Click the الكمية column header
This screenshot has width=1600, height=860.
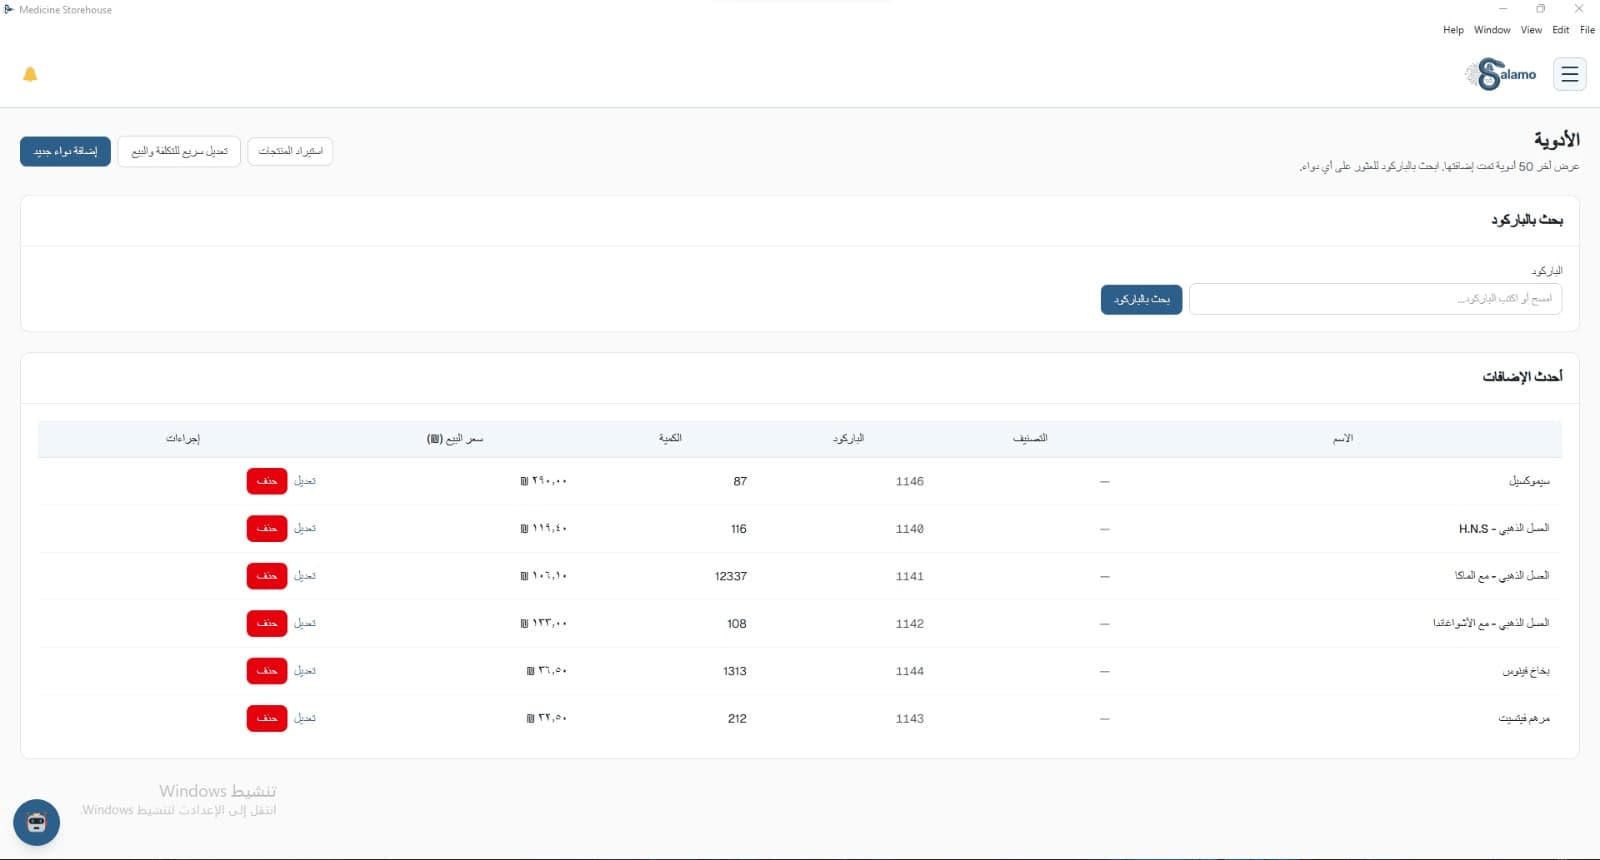click(670, 438)
